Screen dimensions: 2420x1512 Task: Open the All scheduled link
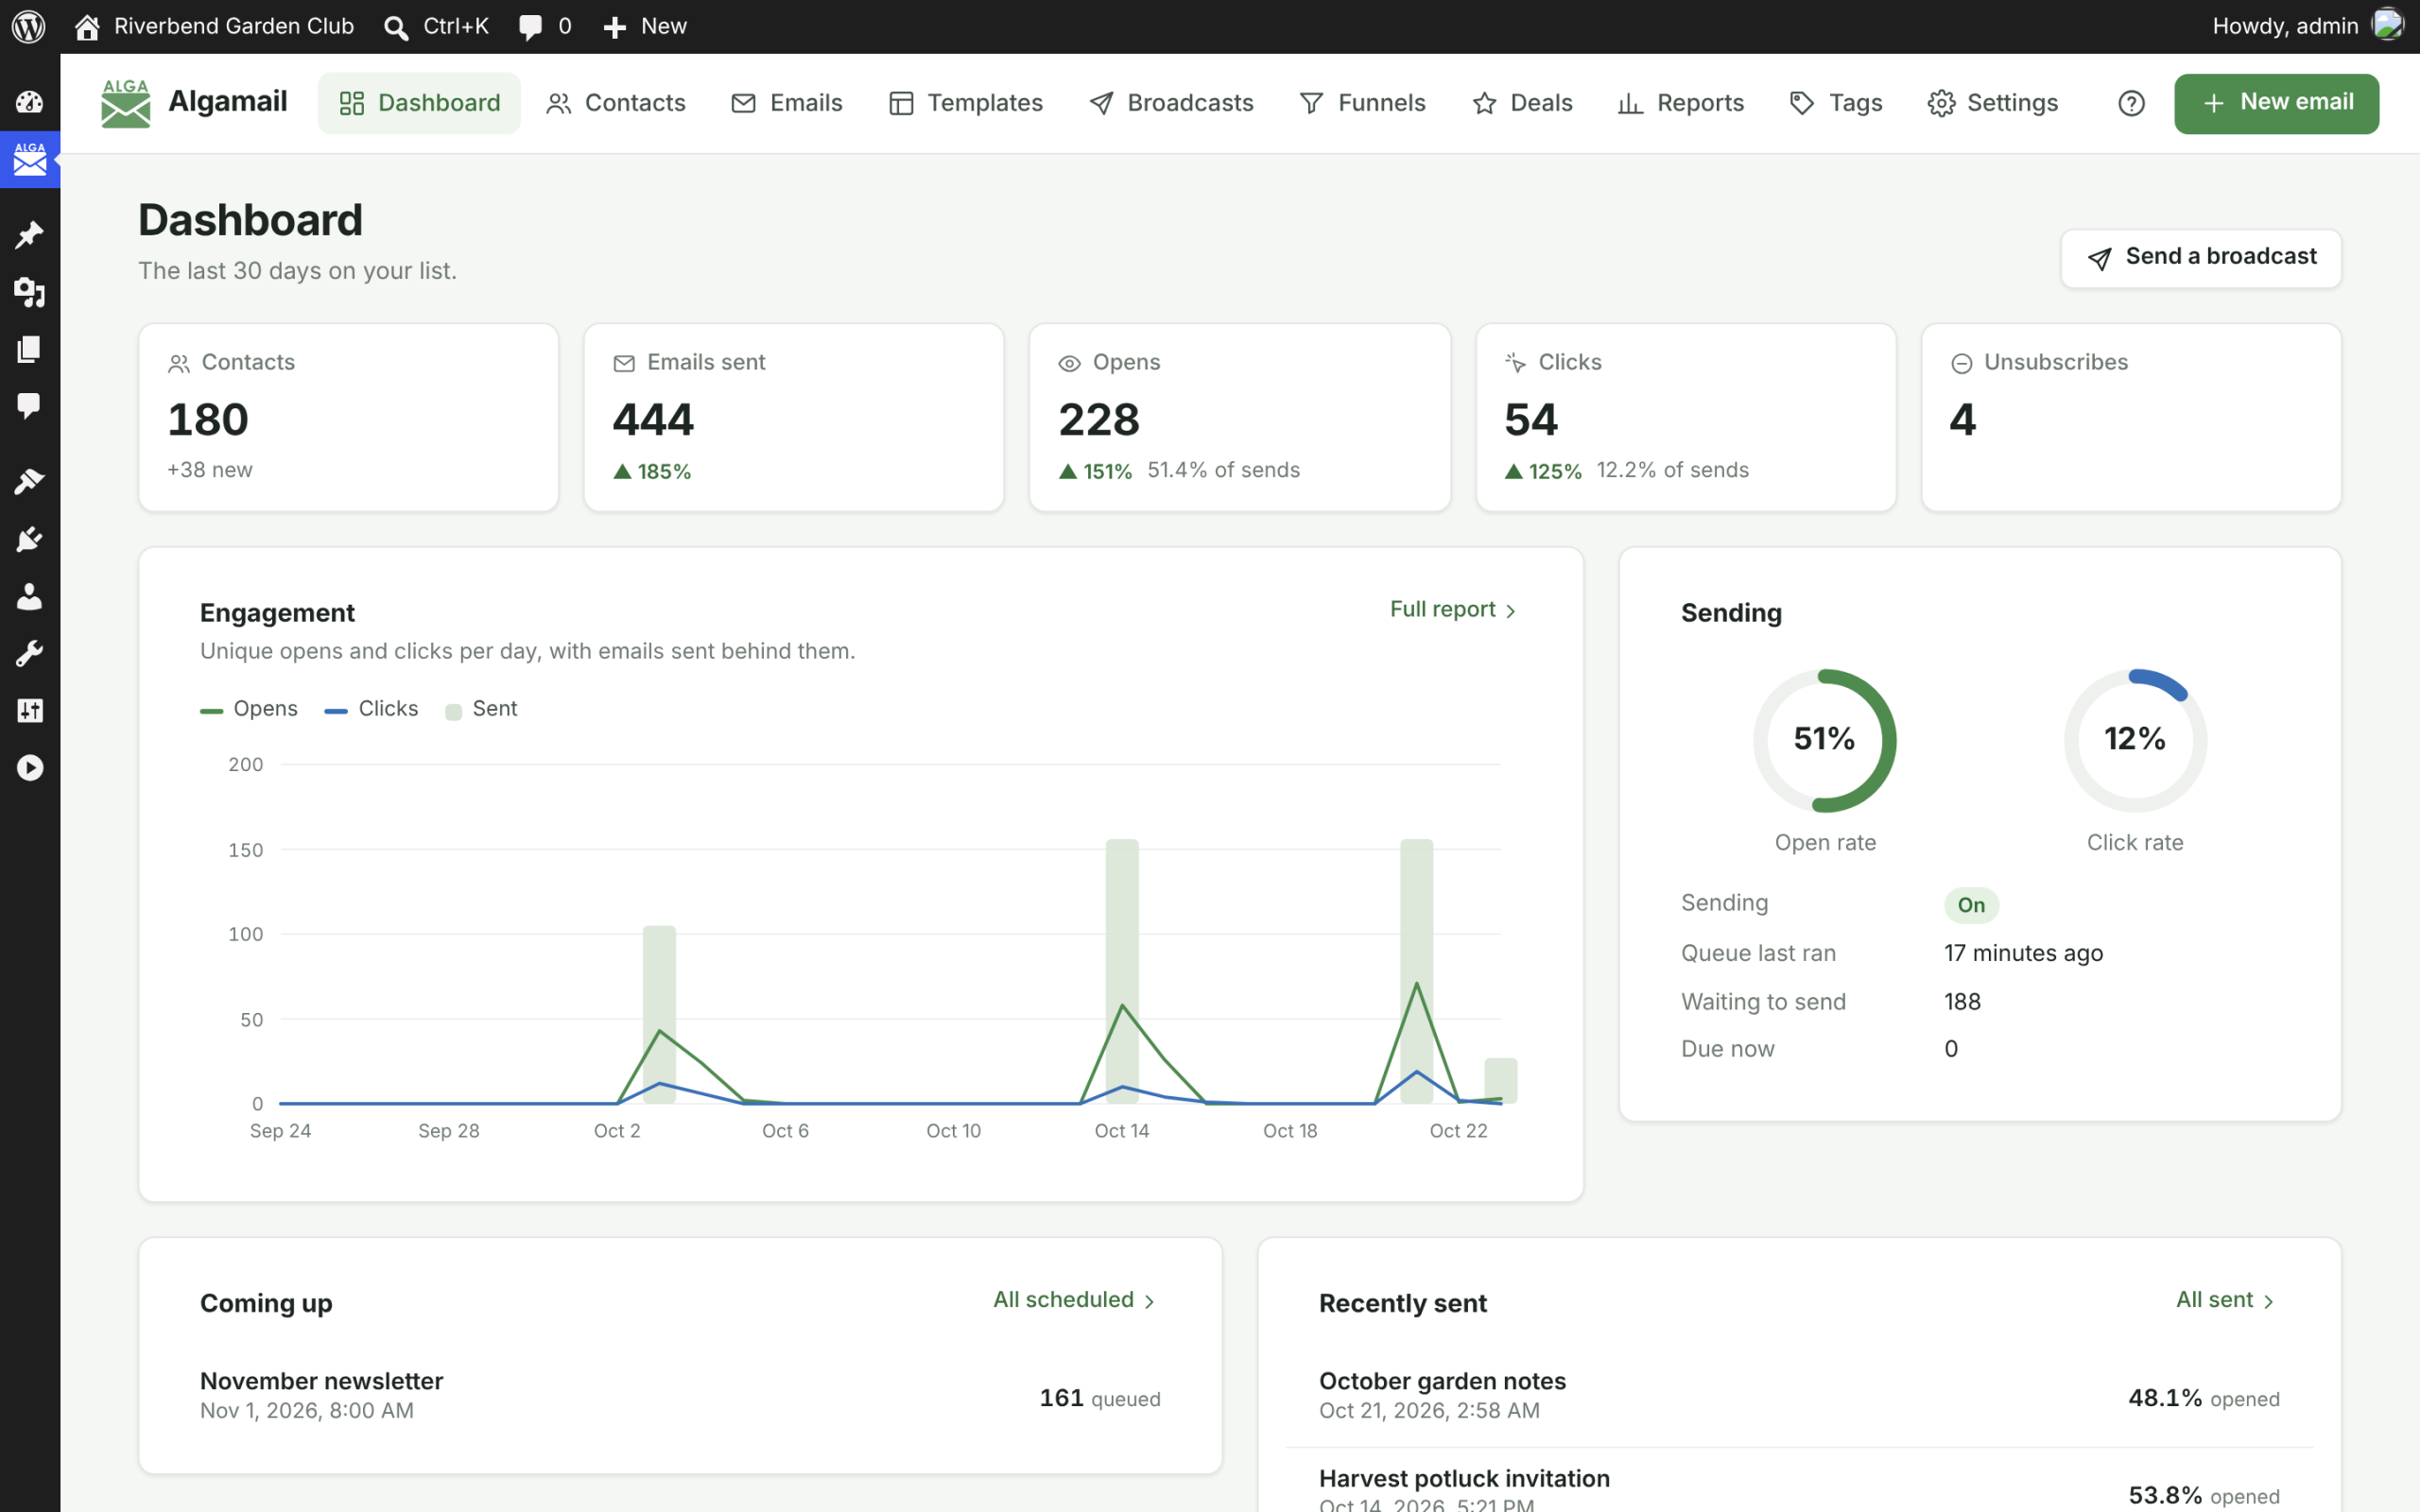click(1075, 1300)
